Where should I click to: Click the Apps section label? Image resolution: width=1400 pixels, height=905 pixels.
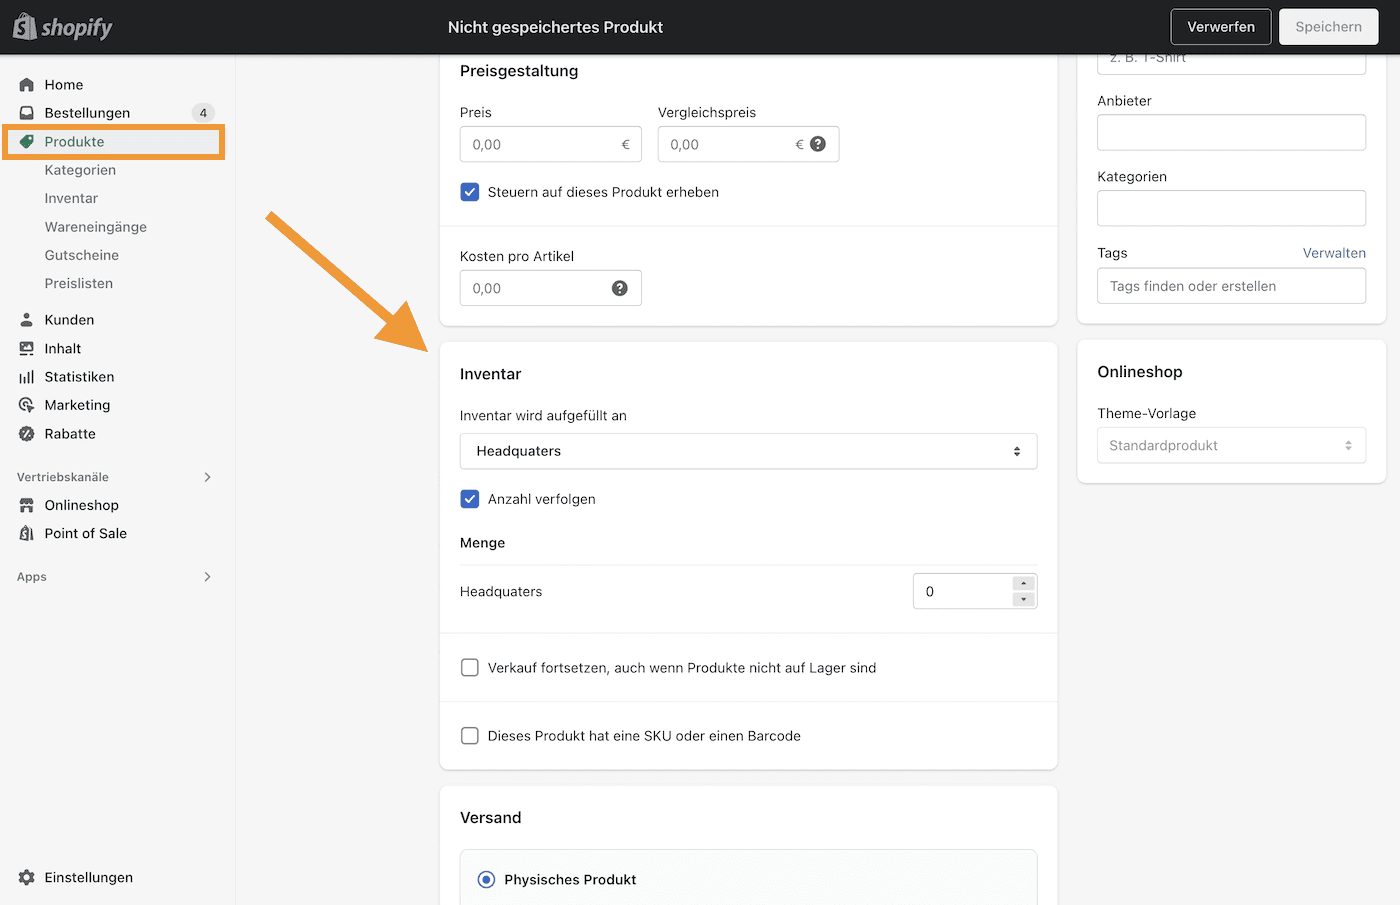pyautogui.click(x=32, y=577)
